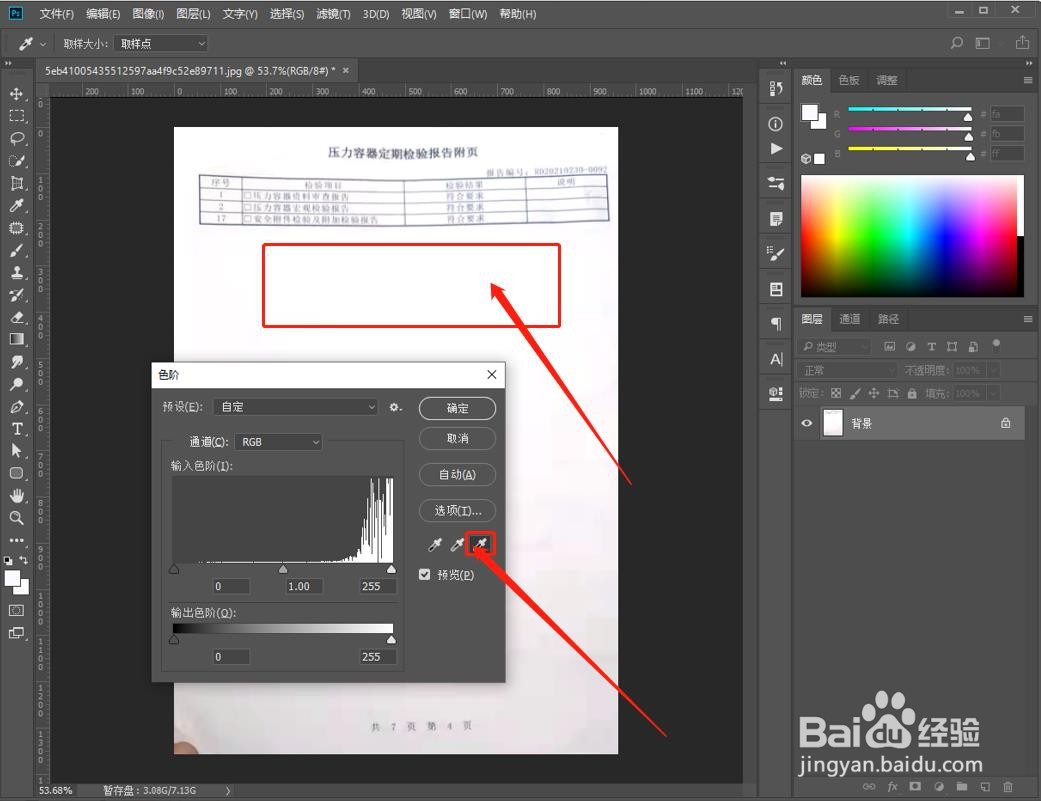
Task: Select the Brush tool
Action: 17,250
